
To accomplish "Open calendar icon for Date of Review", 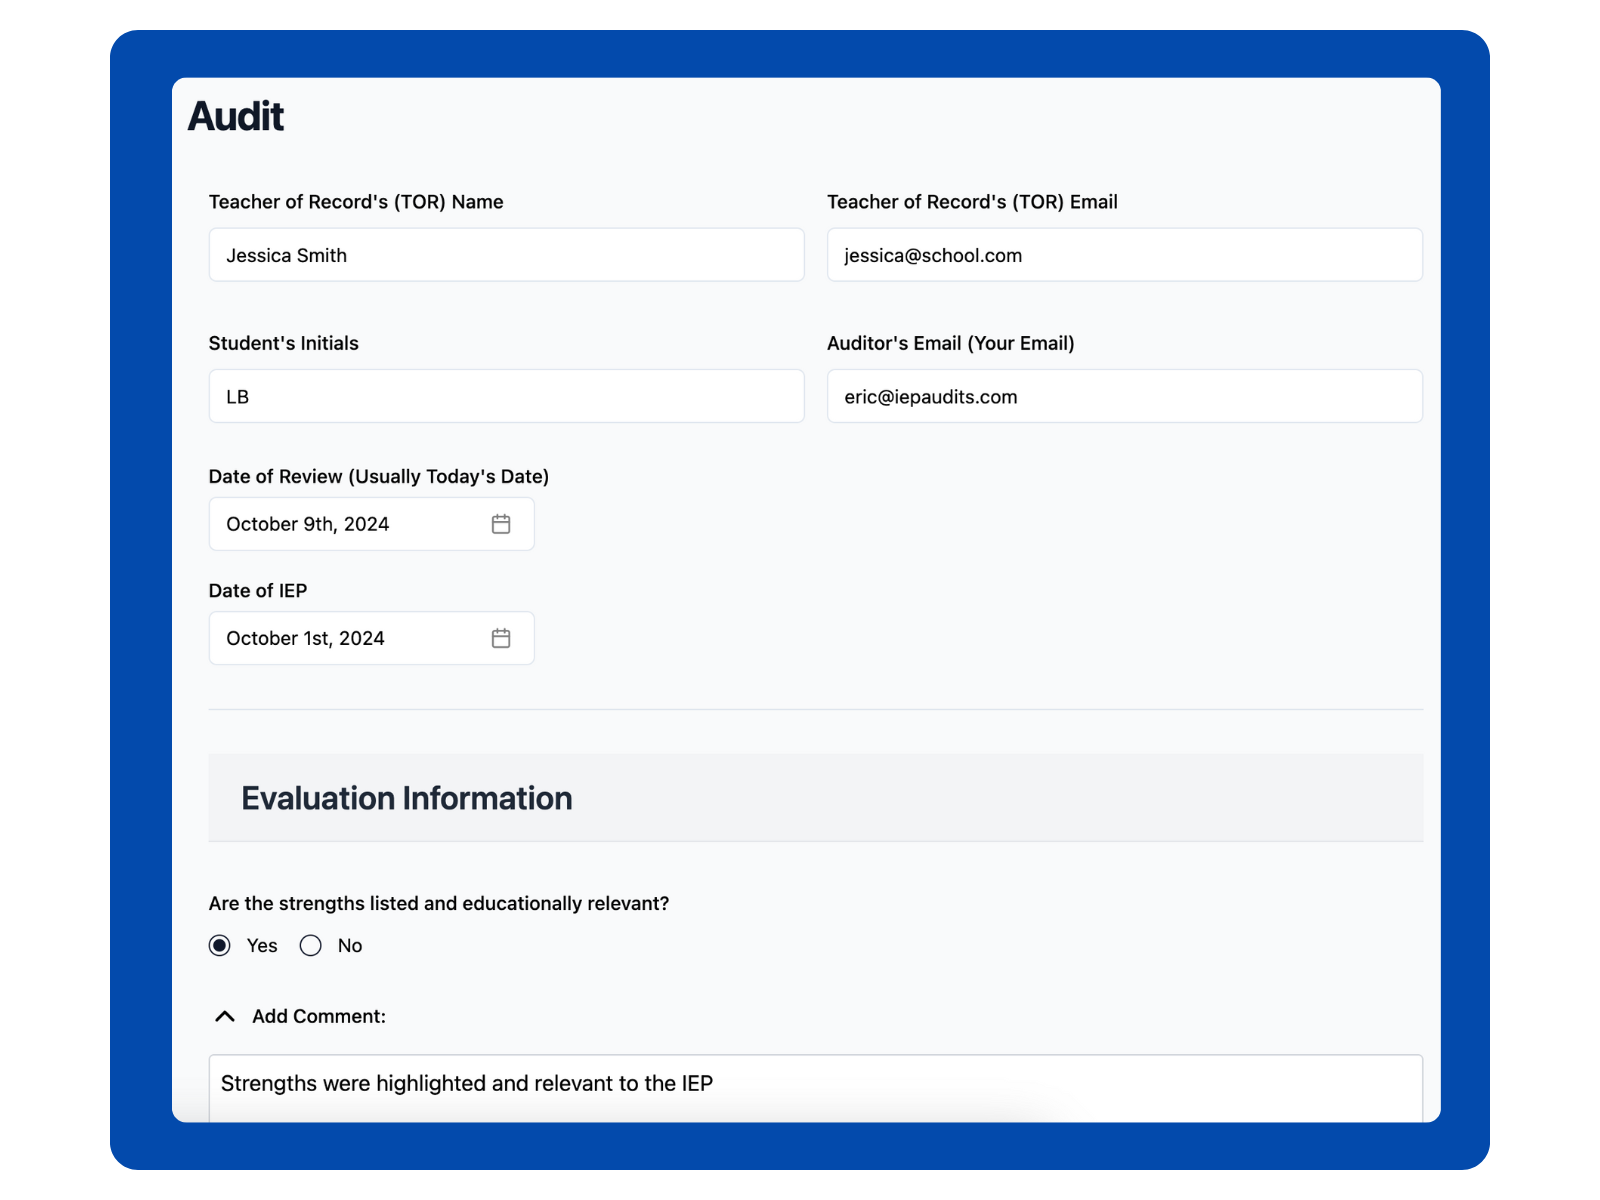I will coord(501,524).
